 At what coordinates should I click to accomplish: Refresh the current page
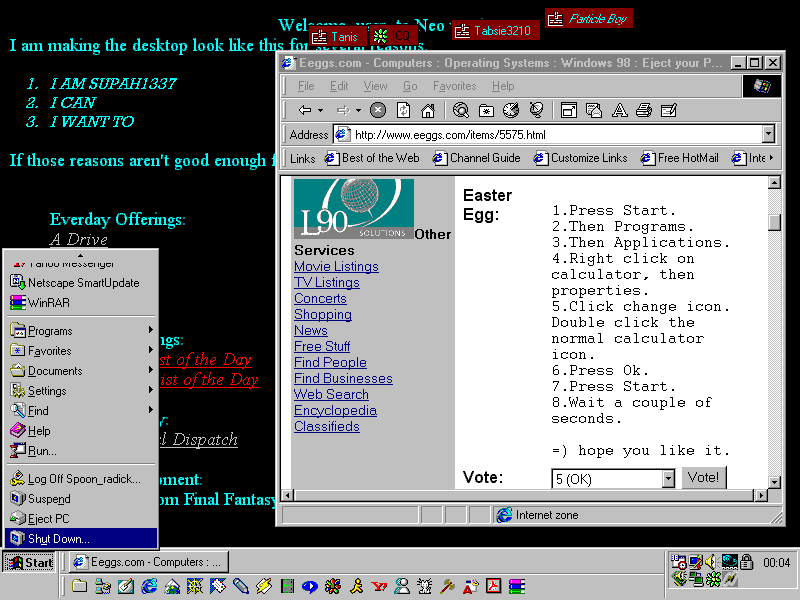[403, 110]
